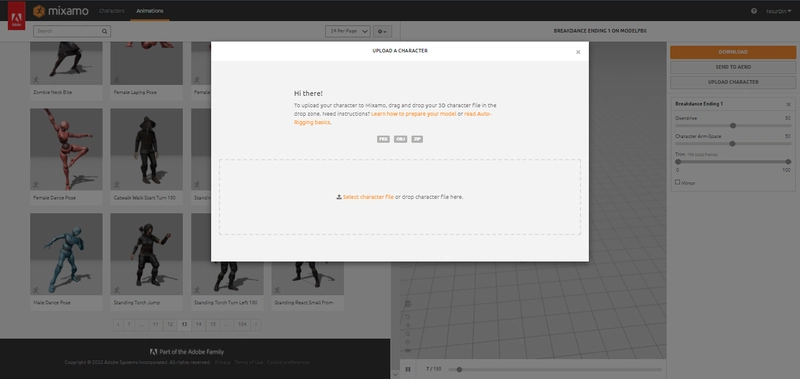Enable the Mirror checkbox
800x379 pixels.
click(678, 182)
